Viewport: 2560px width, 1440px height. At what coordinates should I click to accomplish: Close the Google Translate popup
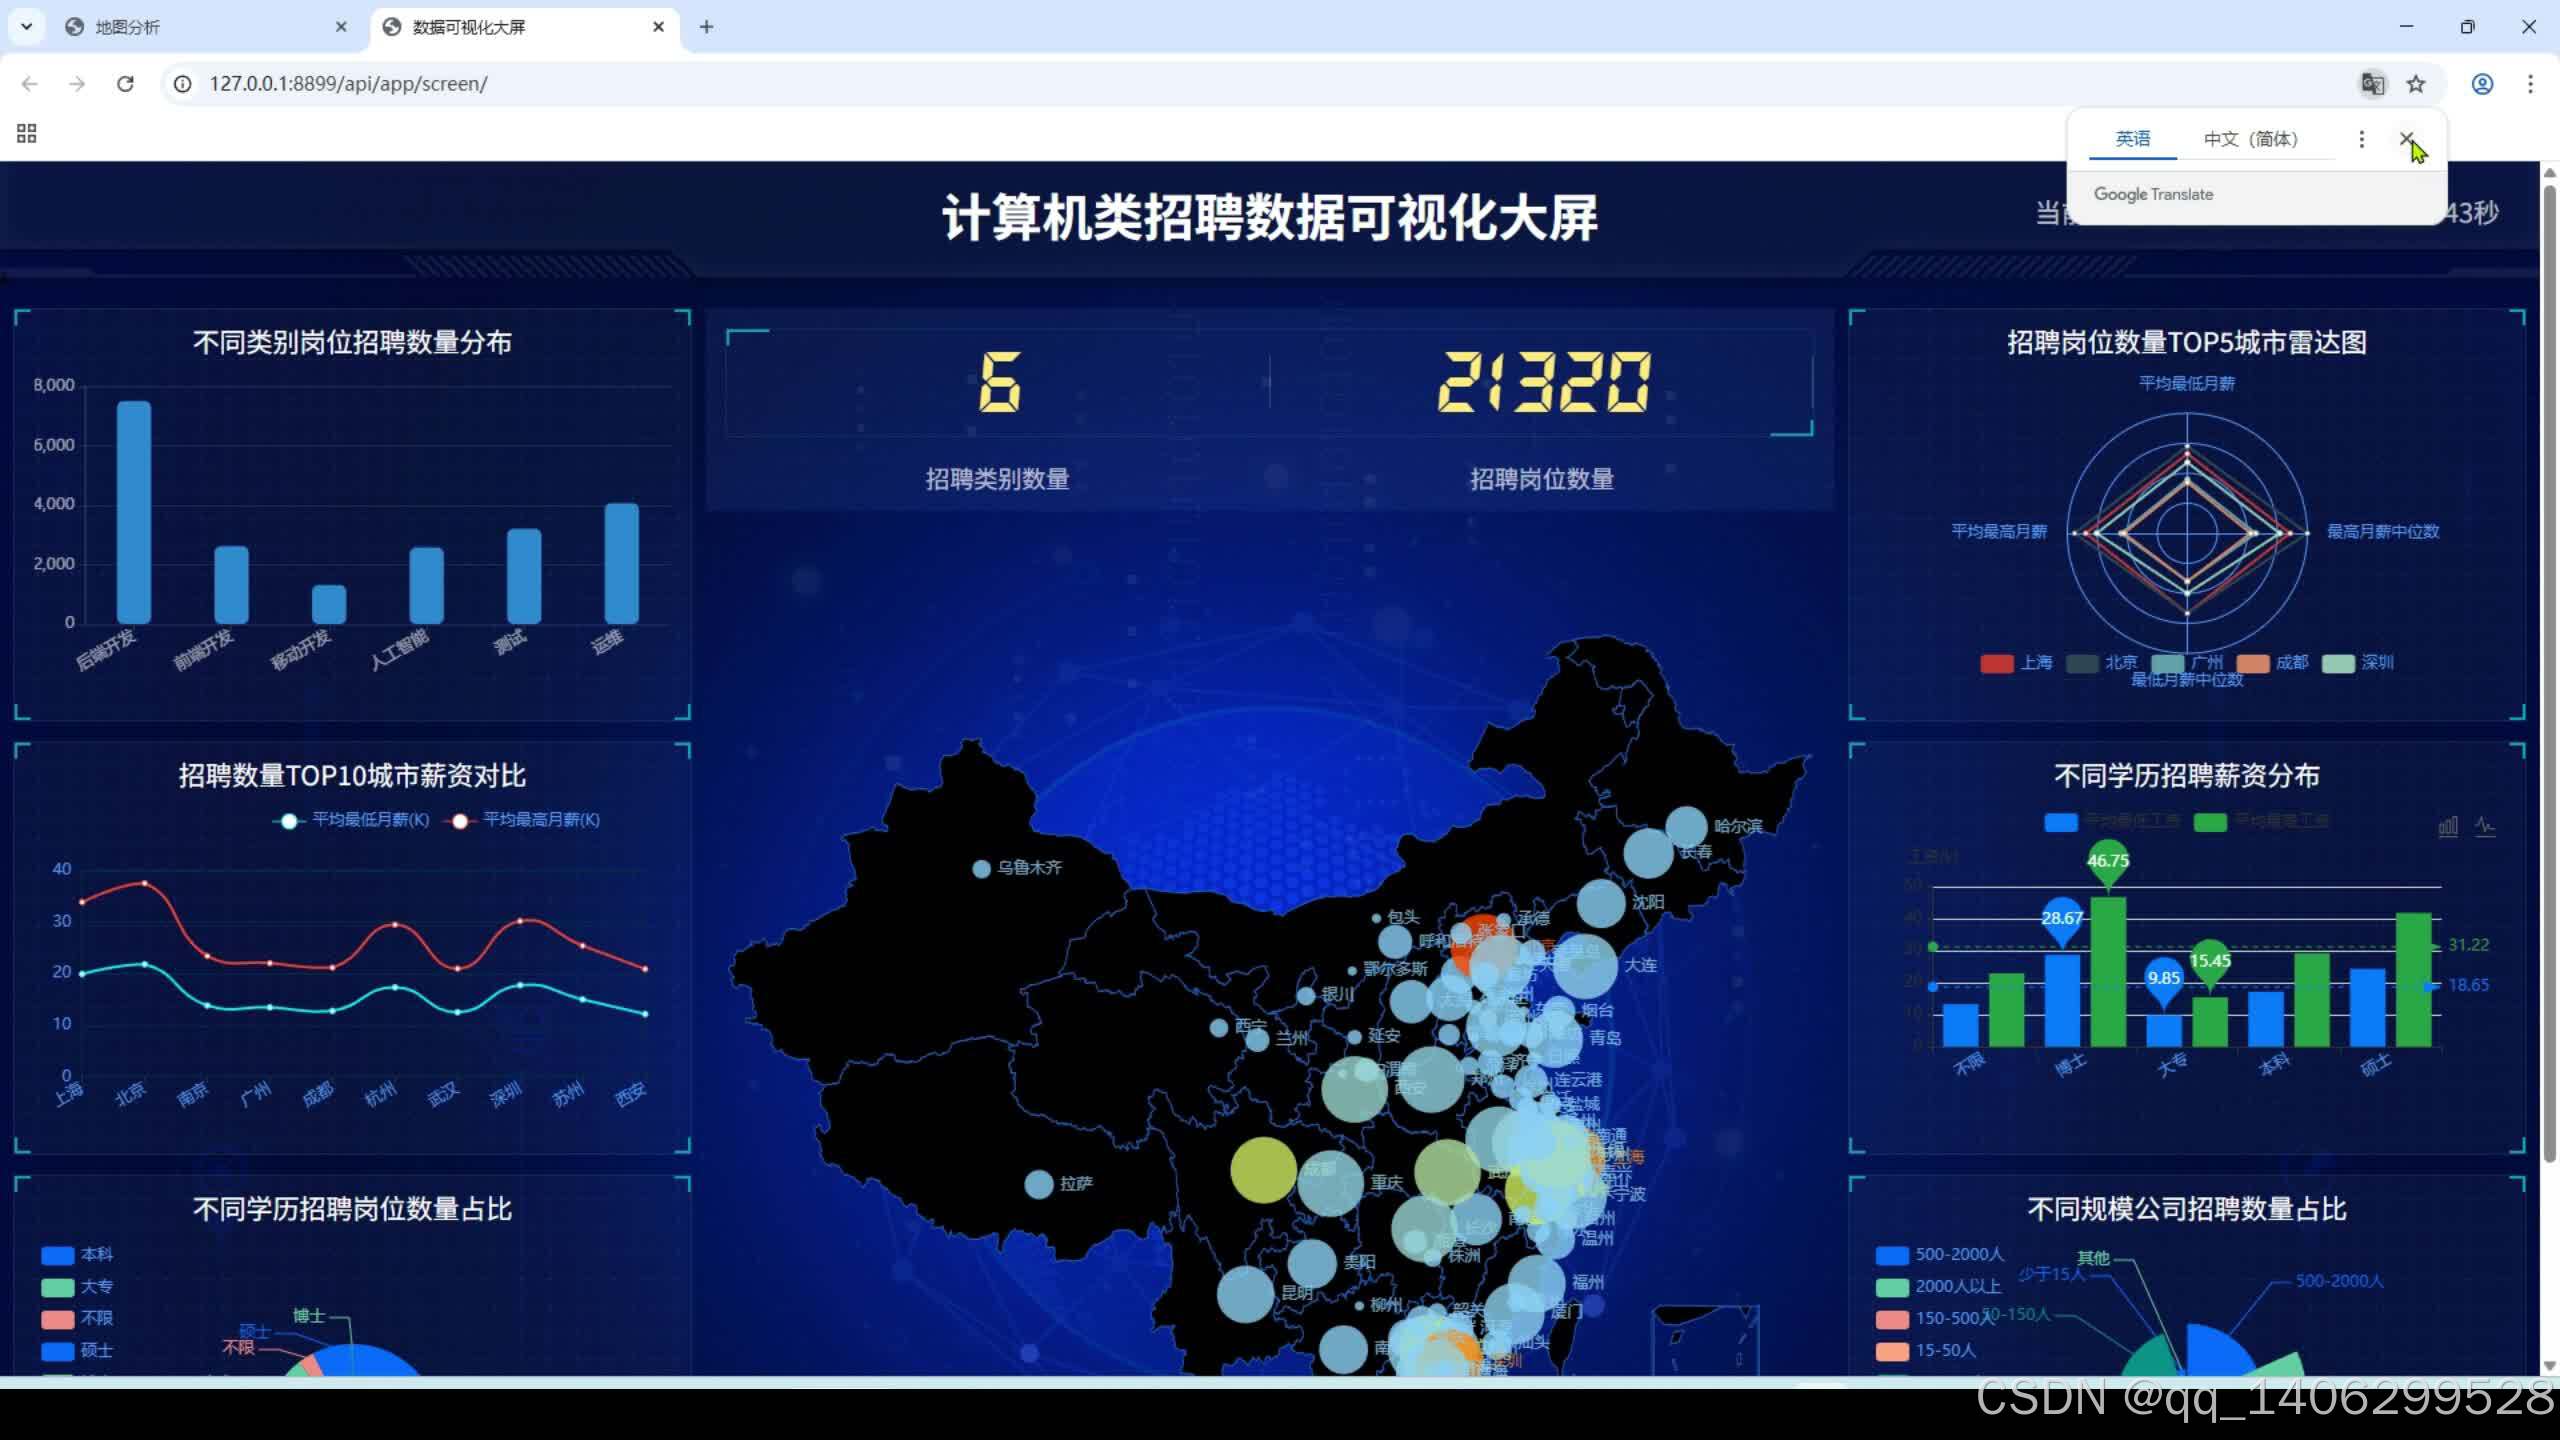(2407, 138)
